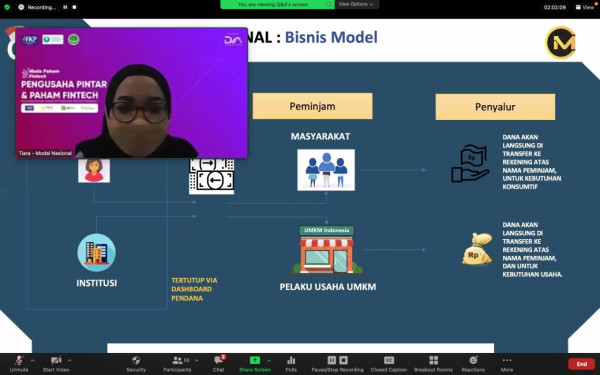600x375 pixels.
Task: Open the Security menu
Action: pyautogui.click(x=136, y=364)
